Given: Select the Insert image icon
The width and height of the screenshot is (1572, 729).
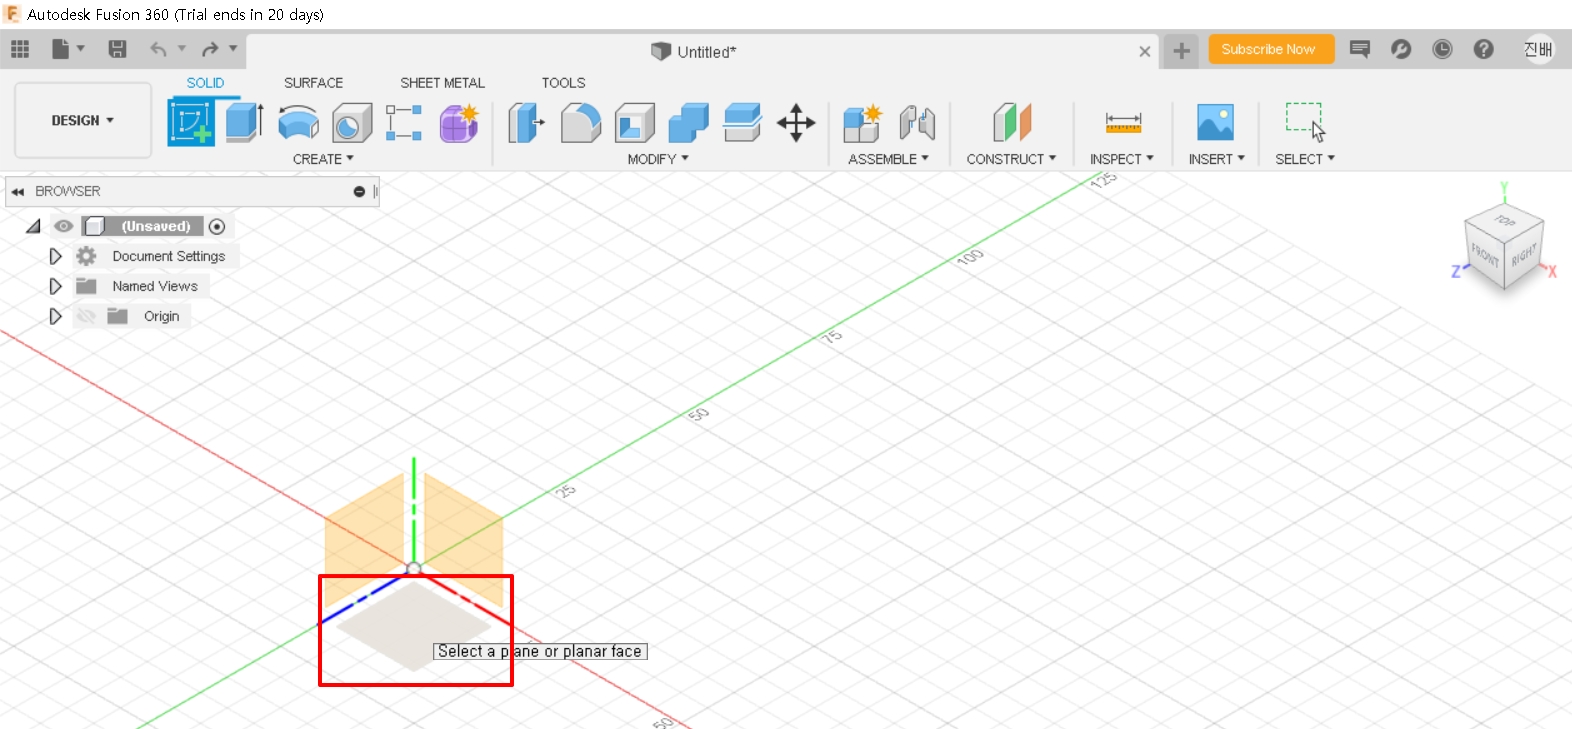Looking at the screenshot, I should tap(1215, 123).
